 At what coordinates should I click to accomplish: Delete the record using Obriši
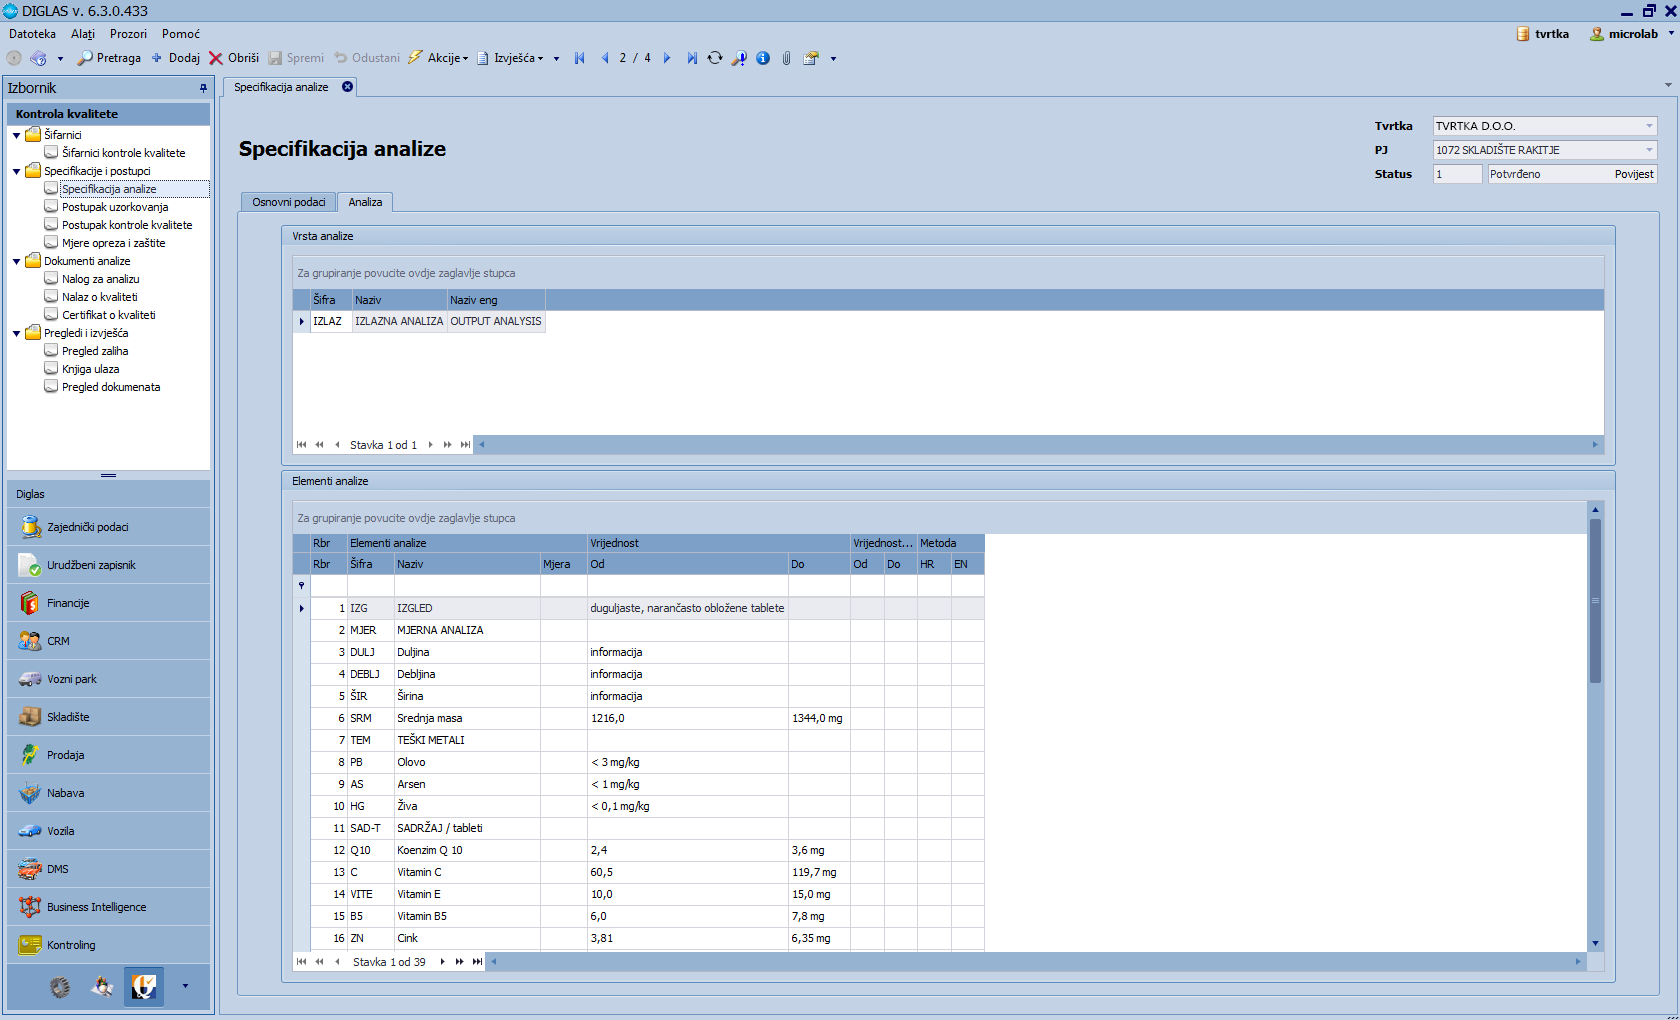234,58
